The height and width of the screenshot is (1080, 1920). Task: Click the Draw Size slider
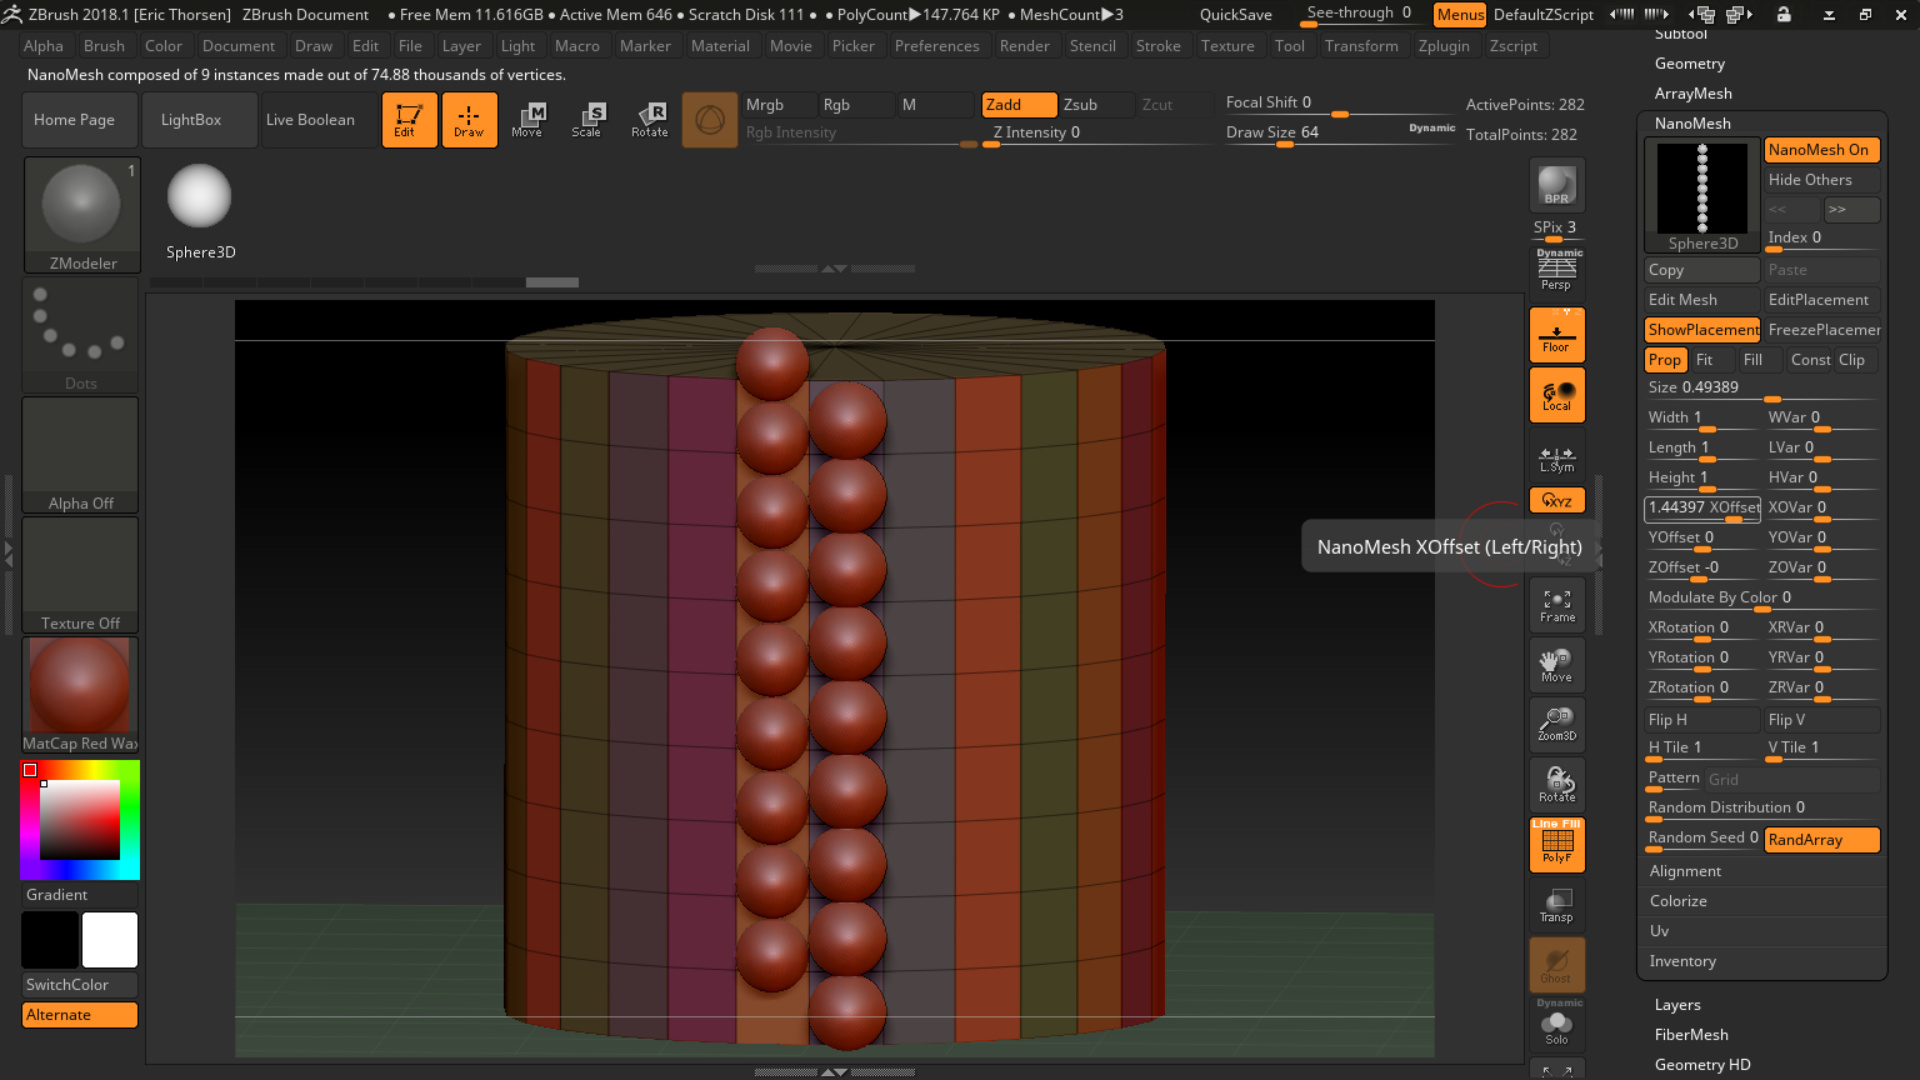click(x=1340, y=134)
